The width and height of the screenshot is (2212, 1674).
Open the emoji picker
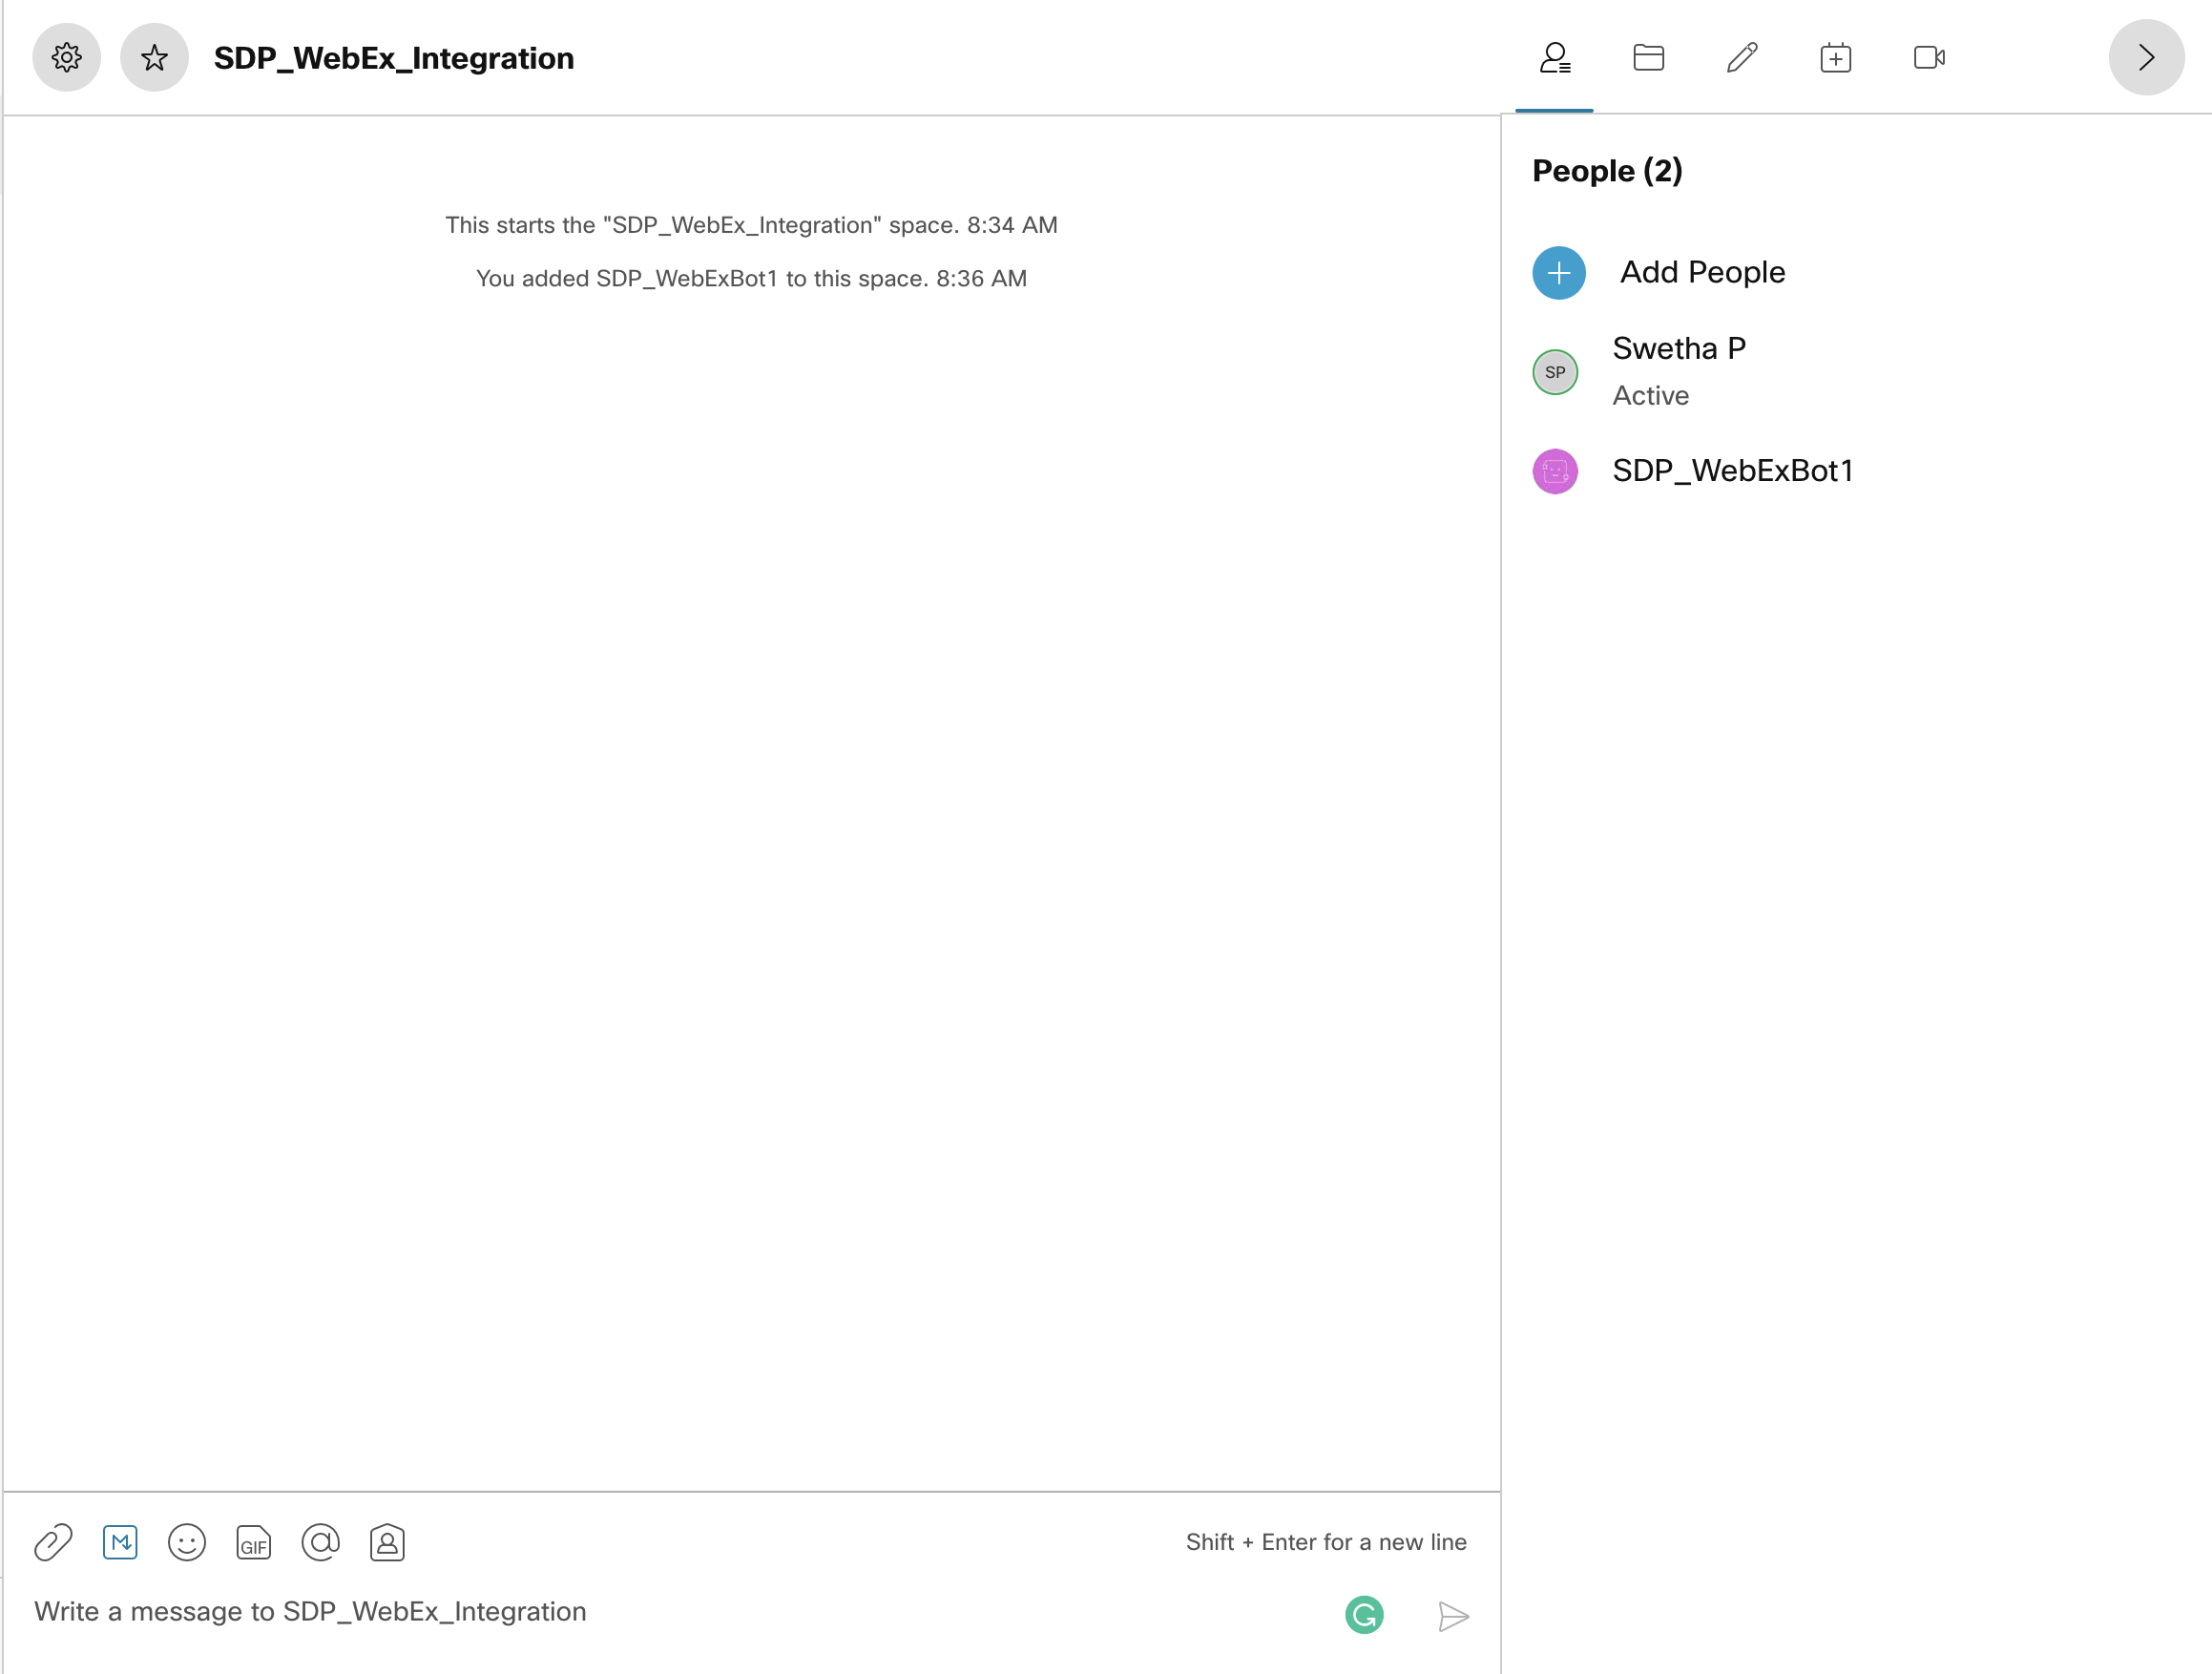click(187, 1543)
